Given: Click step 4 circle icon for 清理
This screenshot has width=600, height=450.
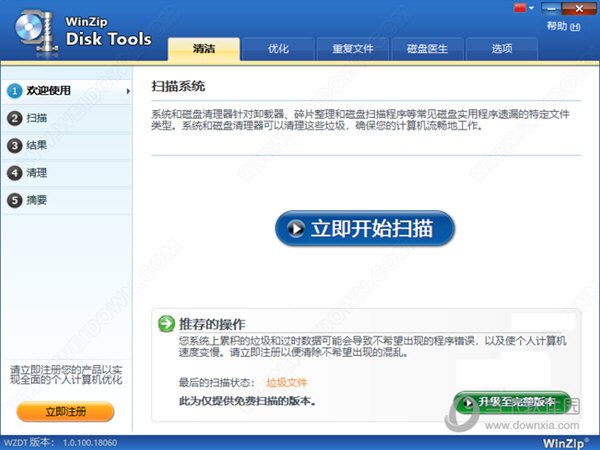Looking at the screenshot, I should [15, 173].
